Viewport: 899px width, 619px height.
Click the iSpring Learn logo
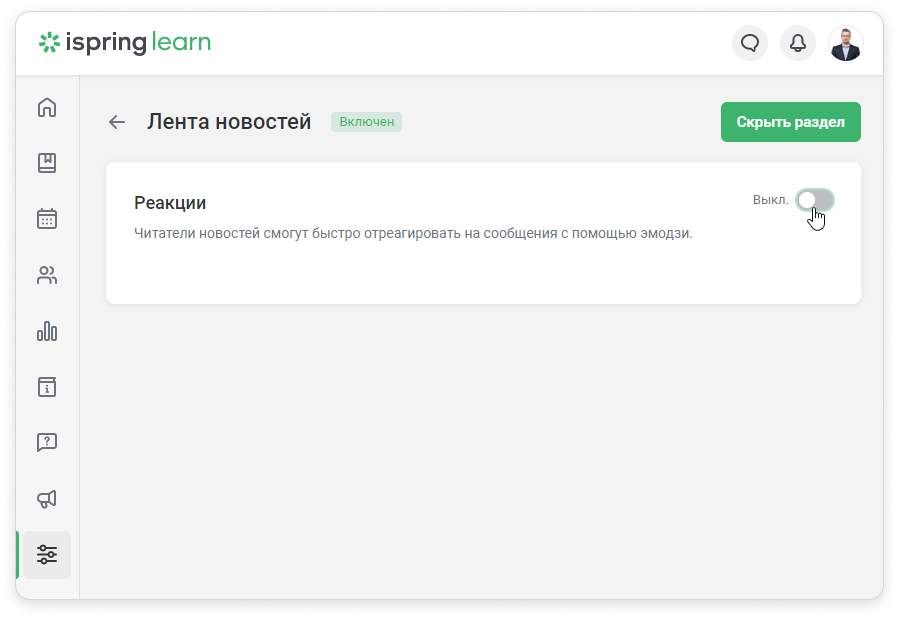pyautogui.click(x=125, y=42)
